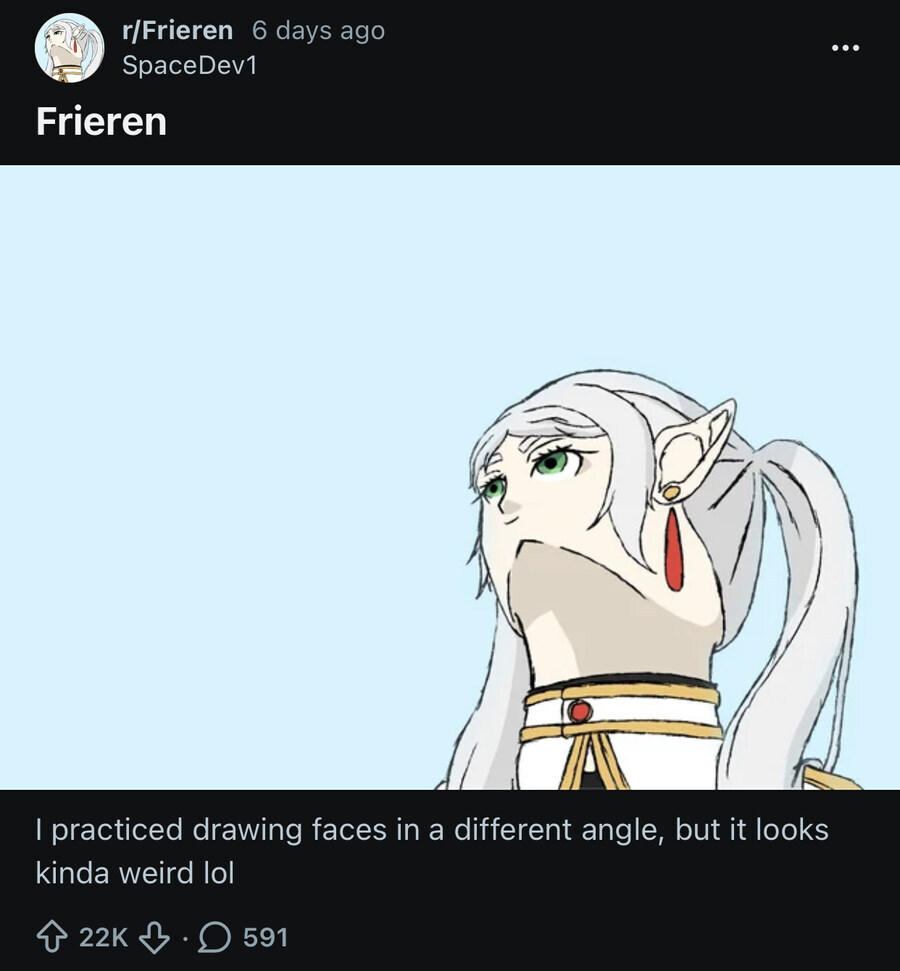Screen dimensions: 900x971
Task: Click the red gem on the collar
Action: coord(579,711)
